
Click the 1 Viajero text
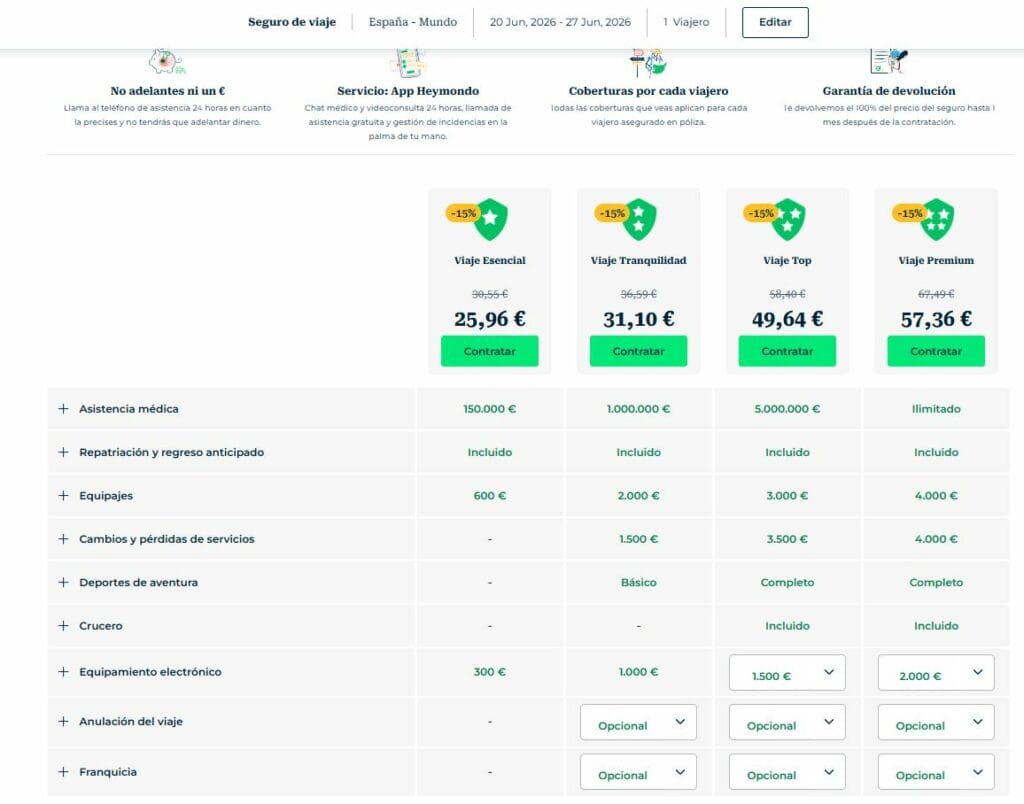point(686,22)
